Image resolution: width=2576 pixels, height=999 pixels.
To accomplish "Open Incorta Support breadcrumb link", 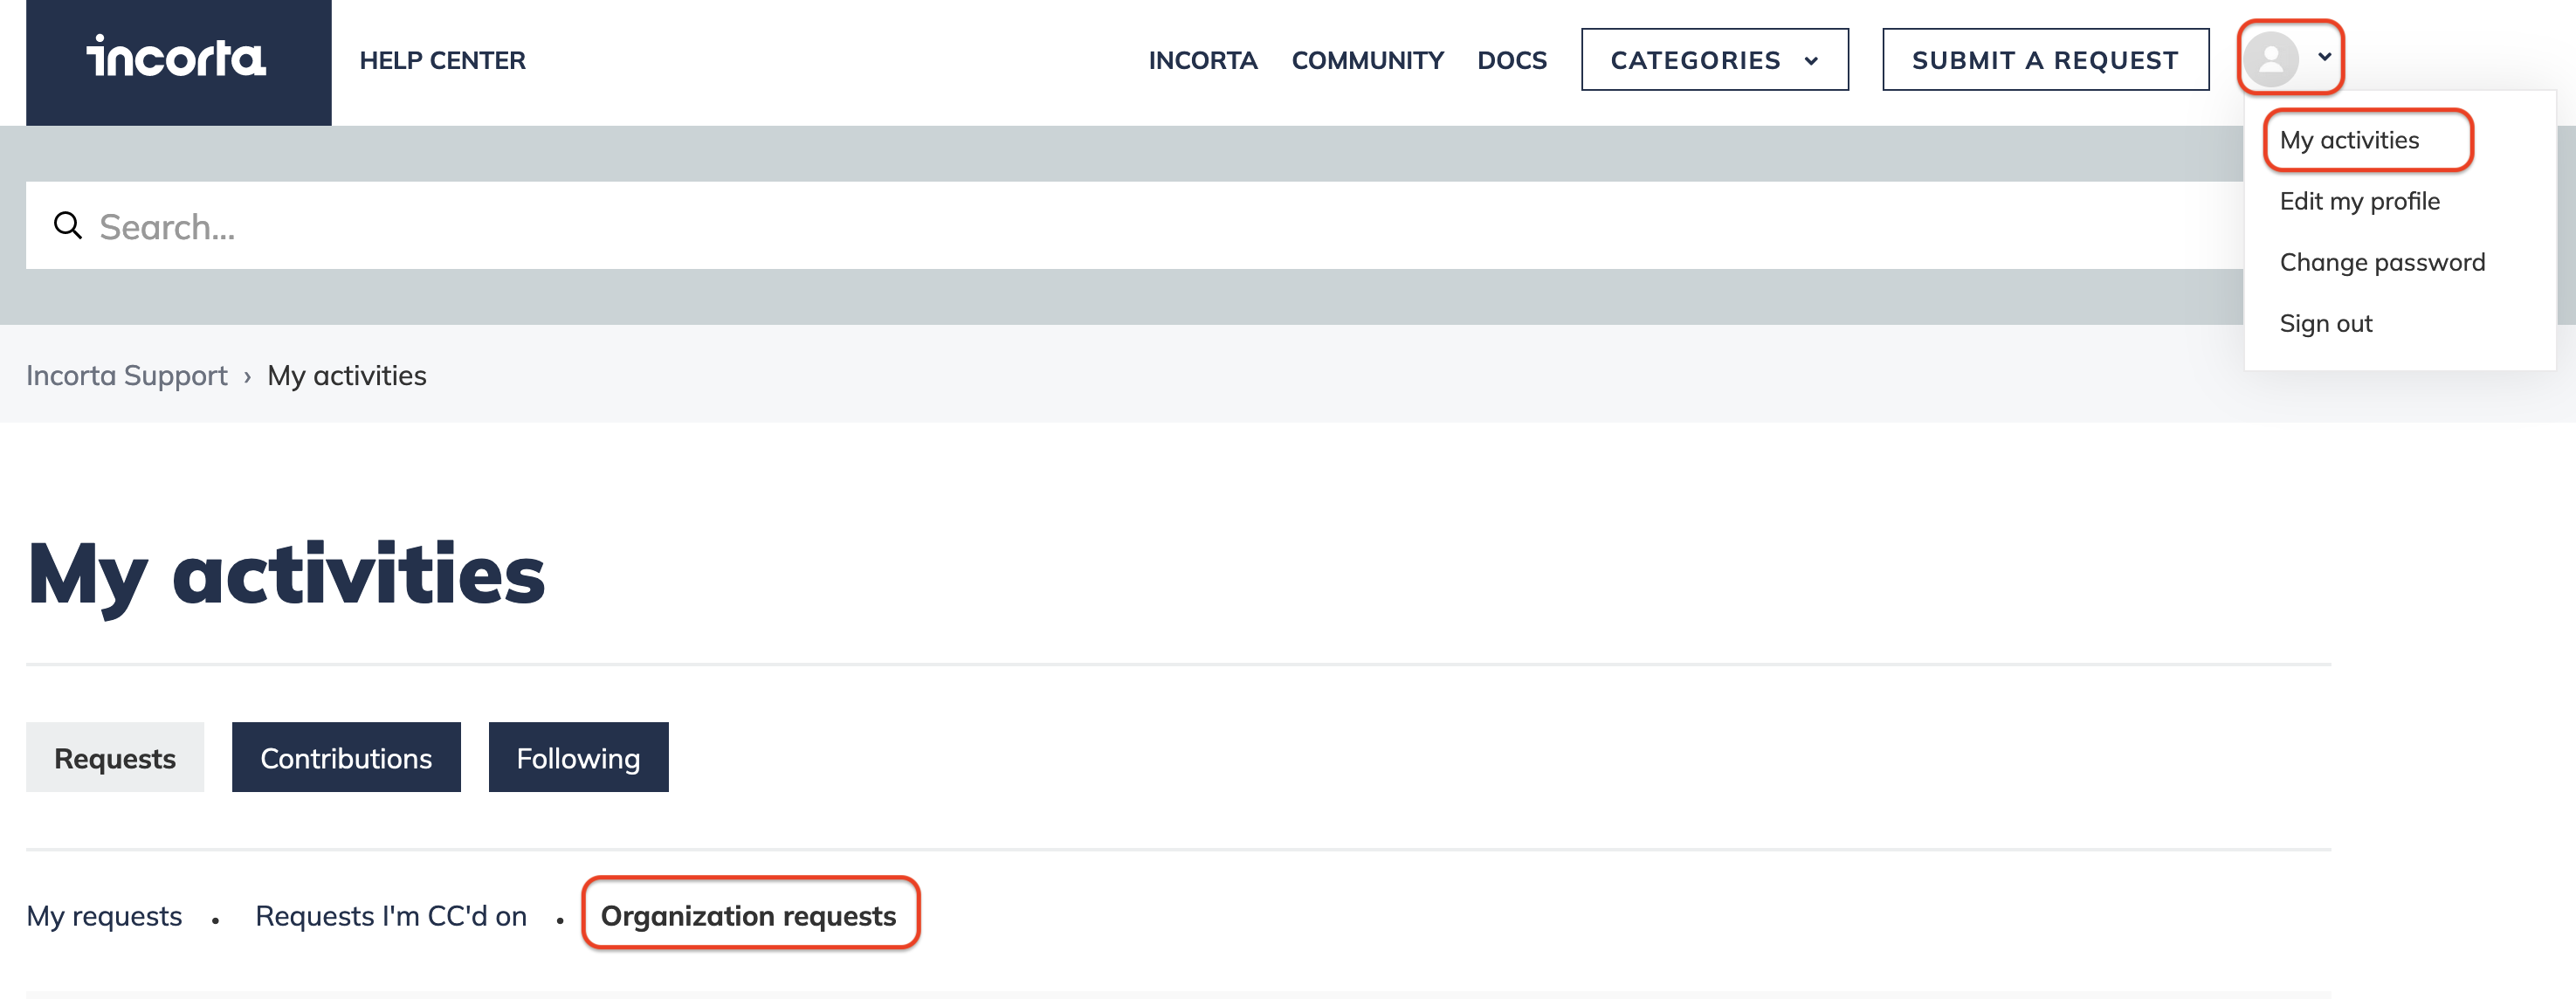I will pyautogui.click(x=127, y=375).
